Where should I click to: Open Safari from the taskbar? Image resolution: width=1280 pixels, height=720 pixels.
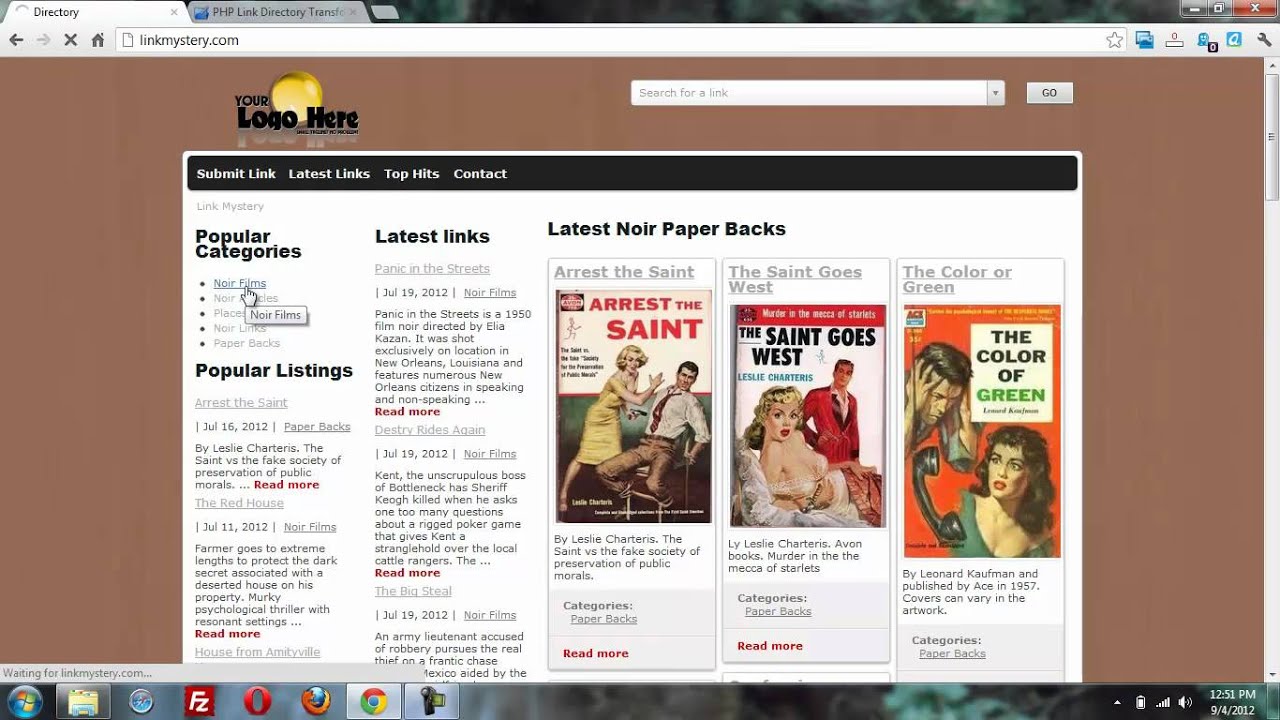141,701
